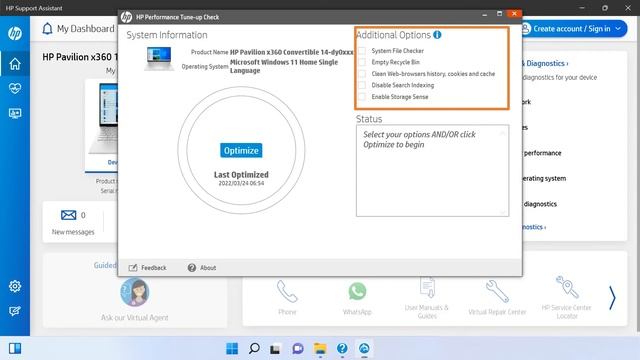
Task: Open taskbar Search
Action: click(x=254, y=349)
